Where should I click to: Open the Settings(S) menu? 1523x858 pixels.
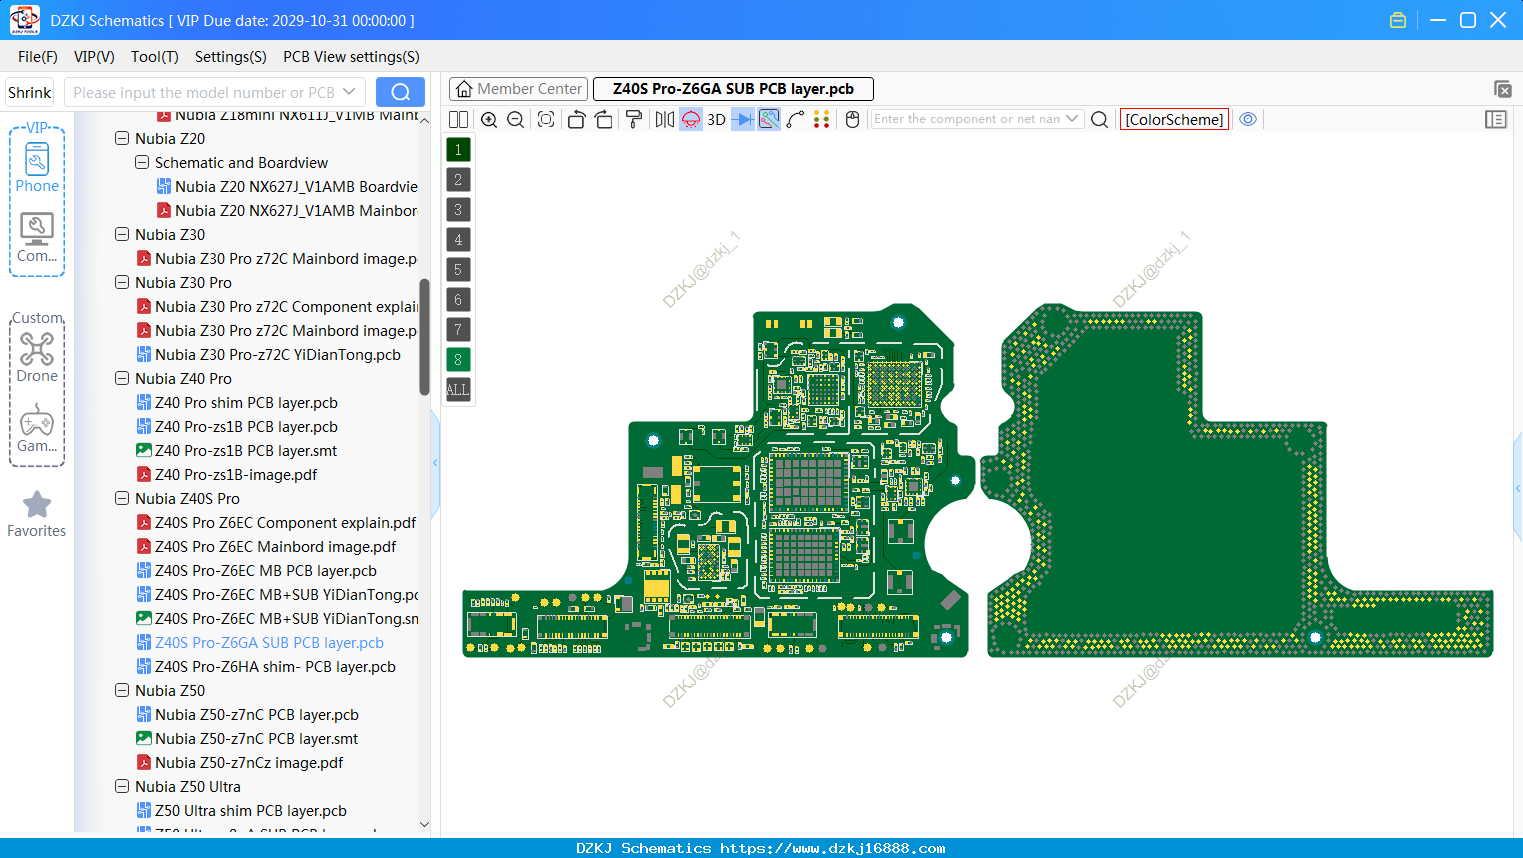coord(231,57)
